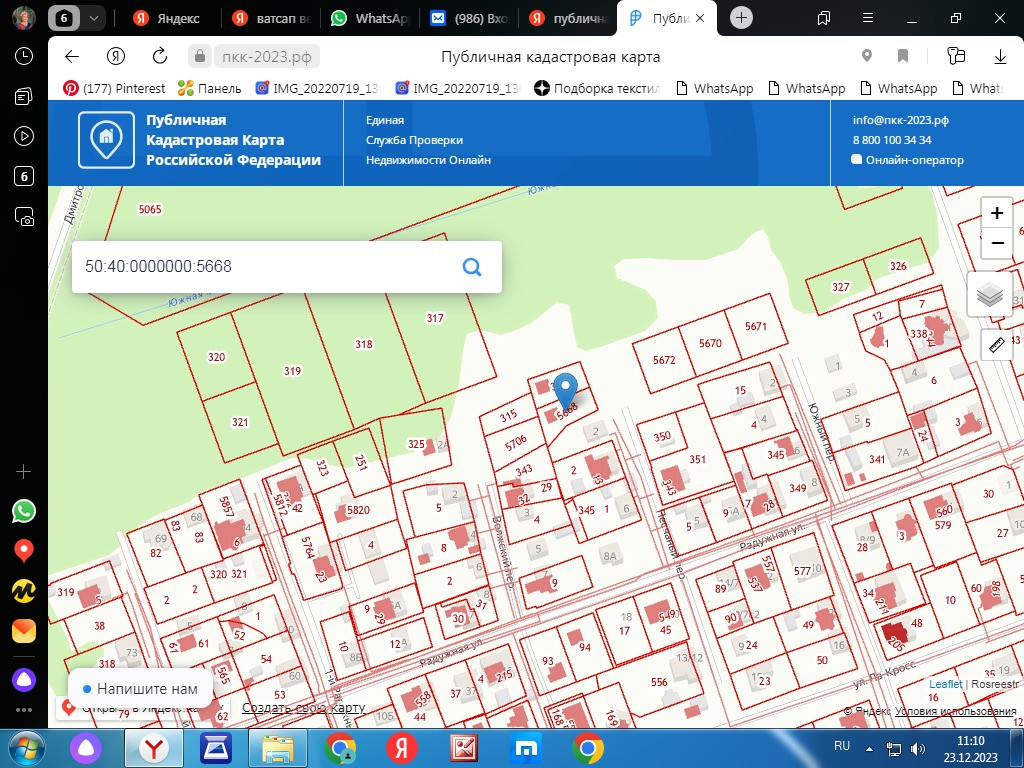Select plot 5820 on the map
The height and width of the screenshot is (768, 1024).
coord(358,510)
